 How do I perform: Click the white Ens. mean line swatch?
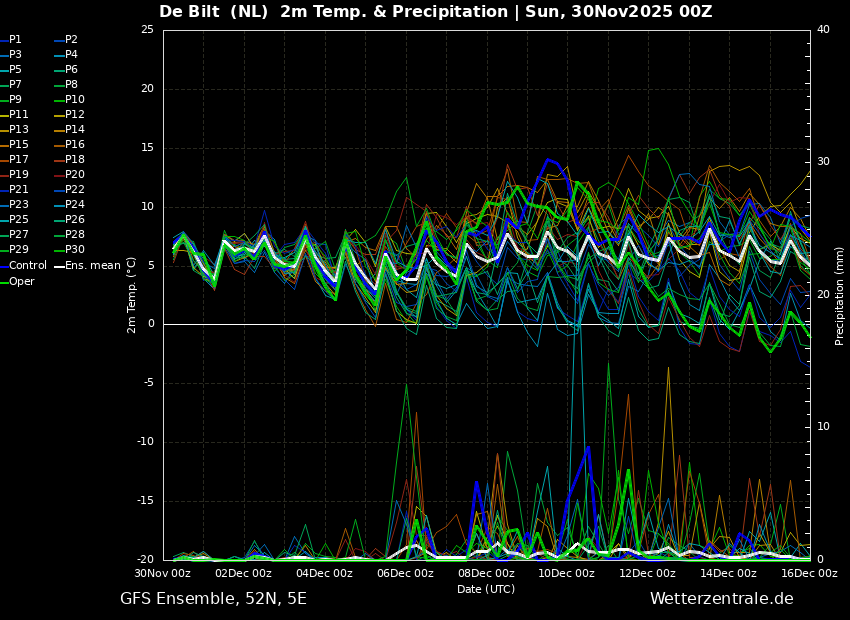pos(59,266)
